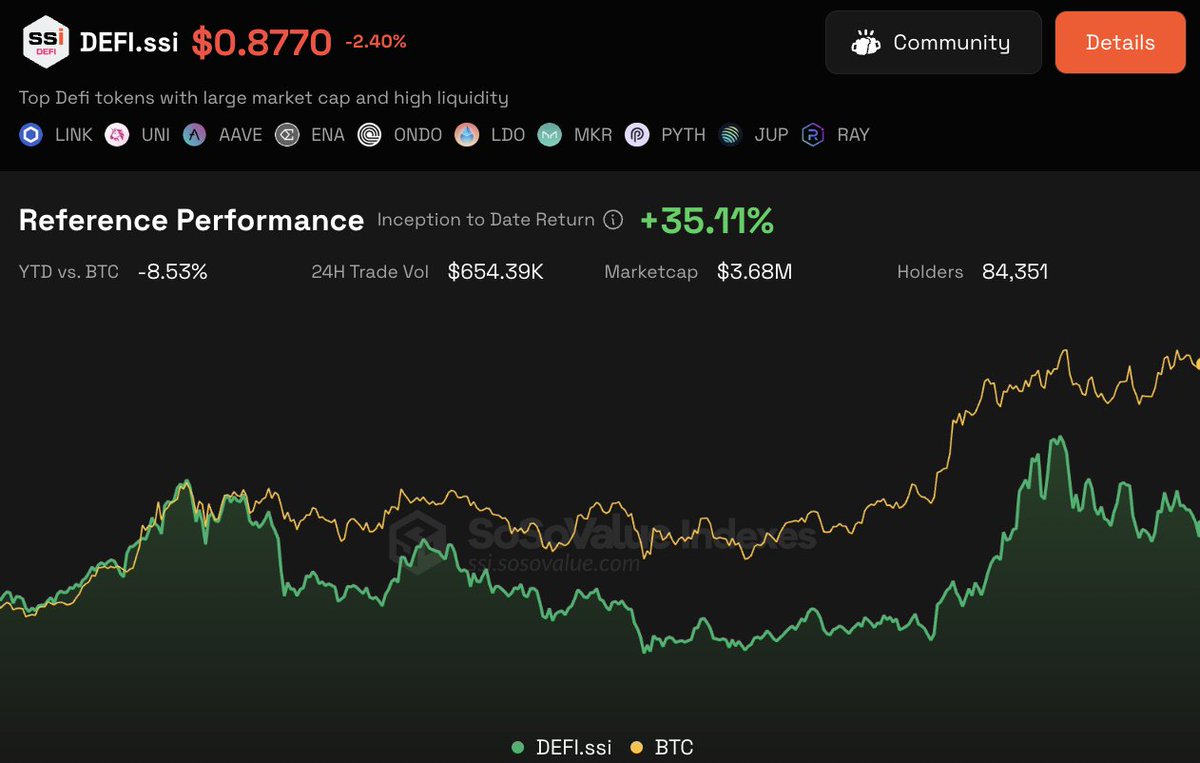The height and width of the screenshot is (763, 1200).
Task: Click the 84,351 holders value
Action: coord(1015,272)
